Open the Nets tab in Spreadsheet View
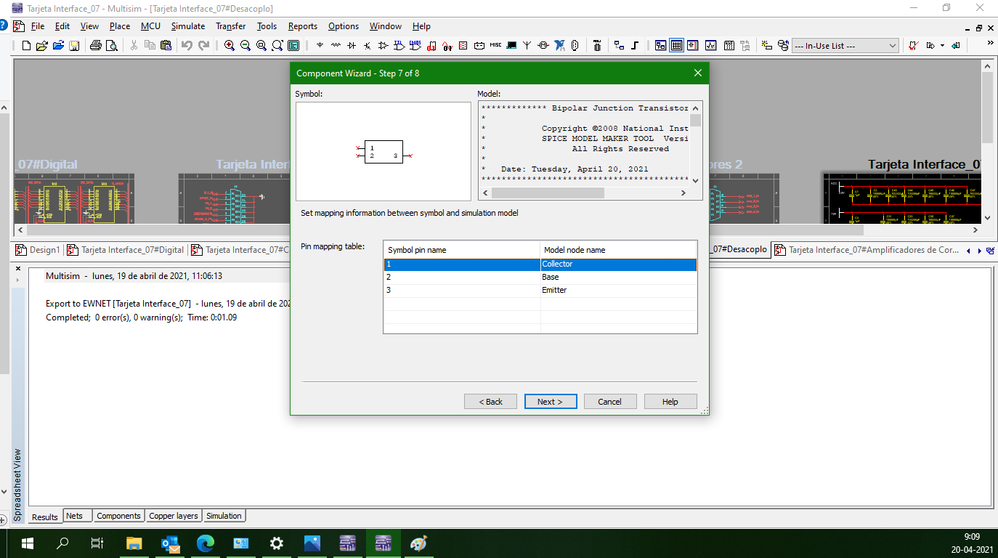998x558 pixels. point(74,516)
